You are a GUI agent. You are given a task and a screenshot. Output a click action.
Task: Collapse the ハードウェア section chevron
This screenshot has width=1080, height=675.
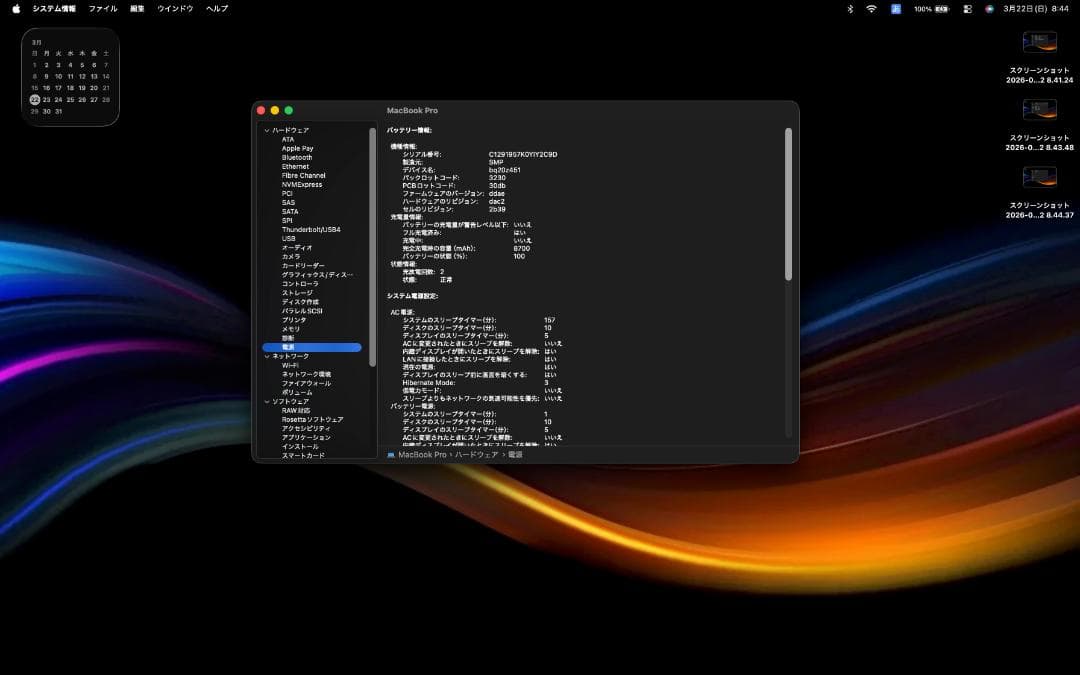click(267, 130)
